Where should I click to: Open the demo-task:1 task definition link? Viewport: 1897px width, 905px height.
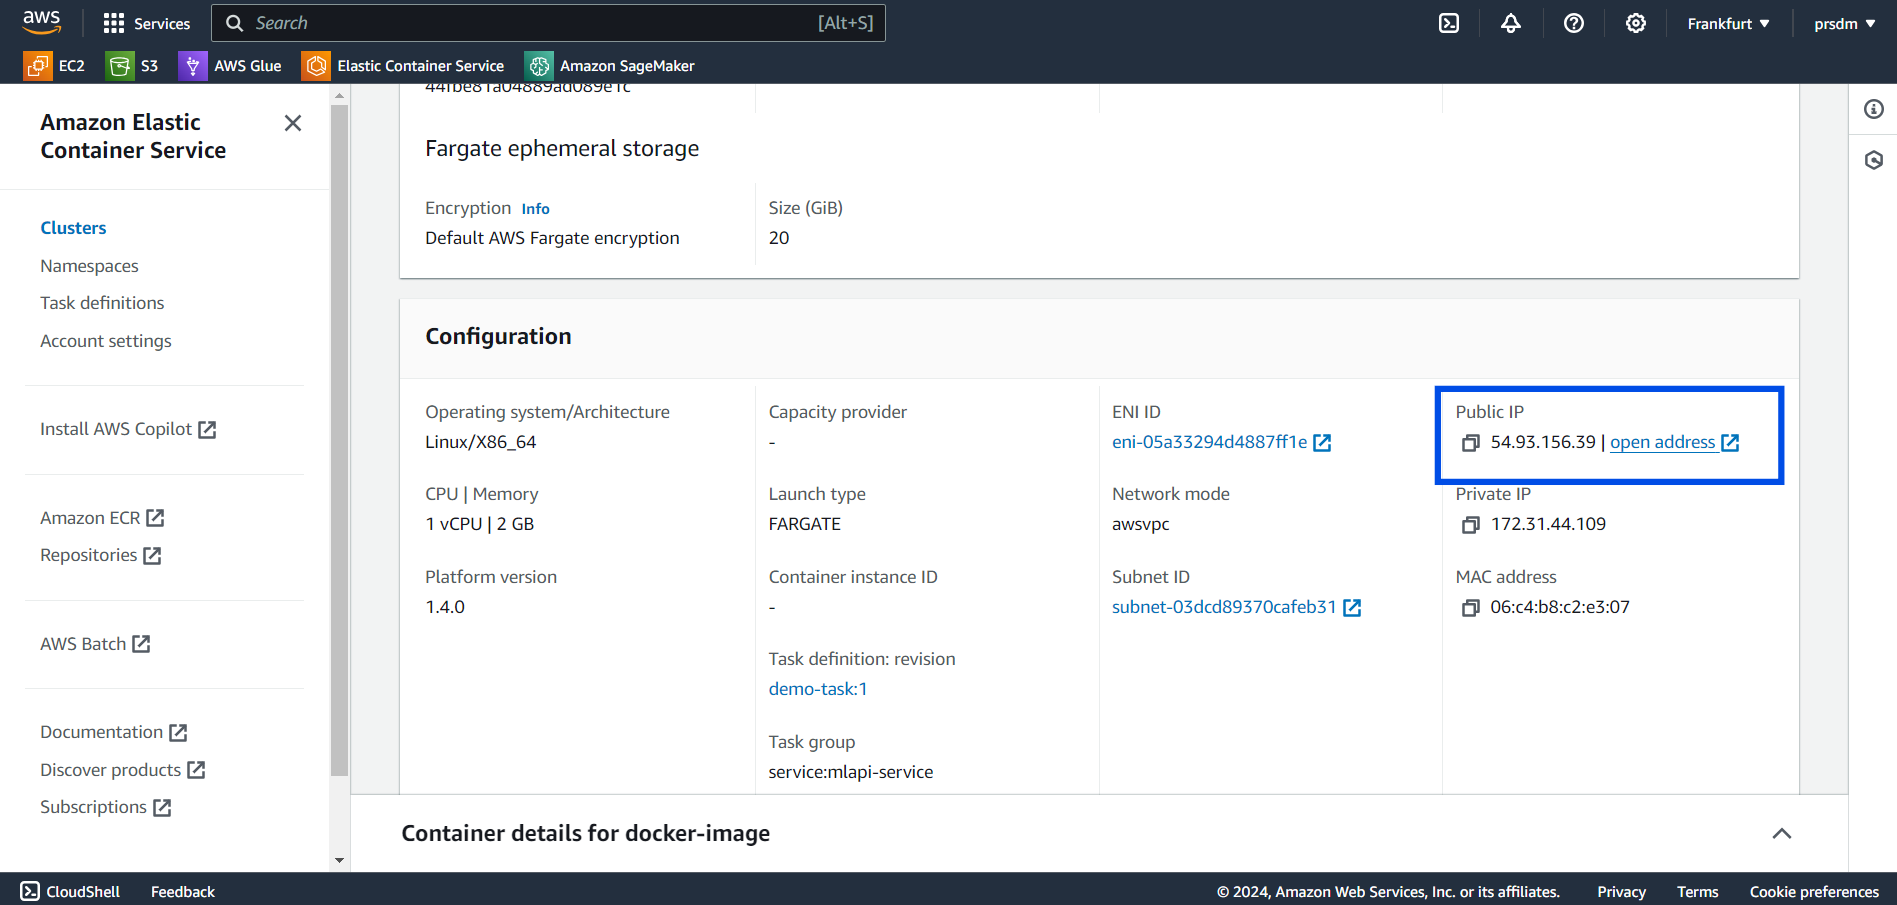click(818, 689)
